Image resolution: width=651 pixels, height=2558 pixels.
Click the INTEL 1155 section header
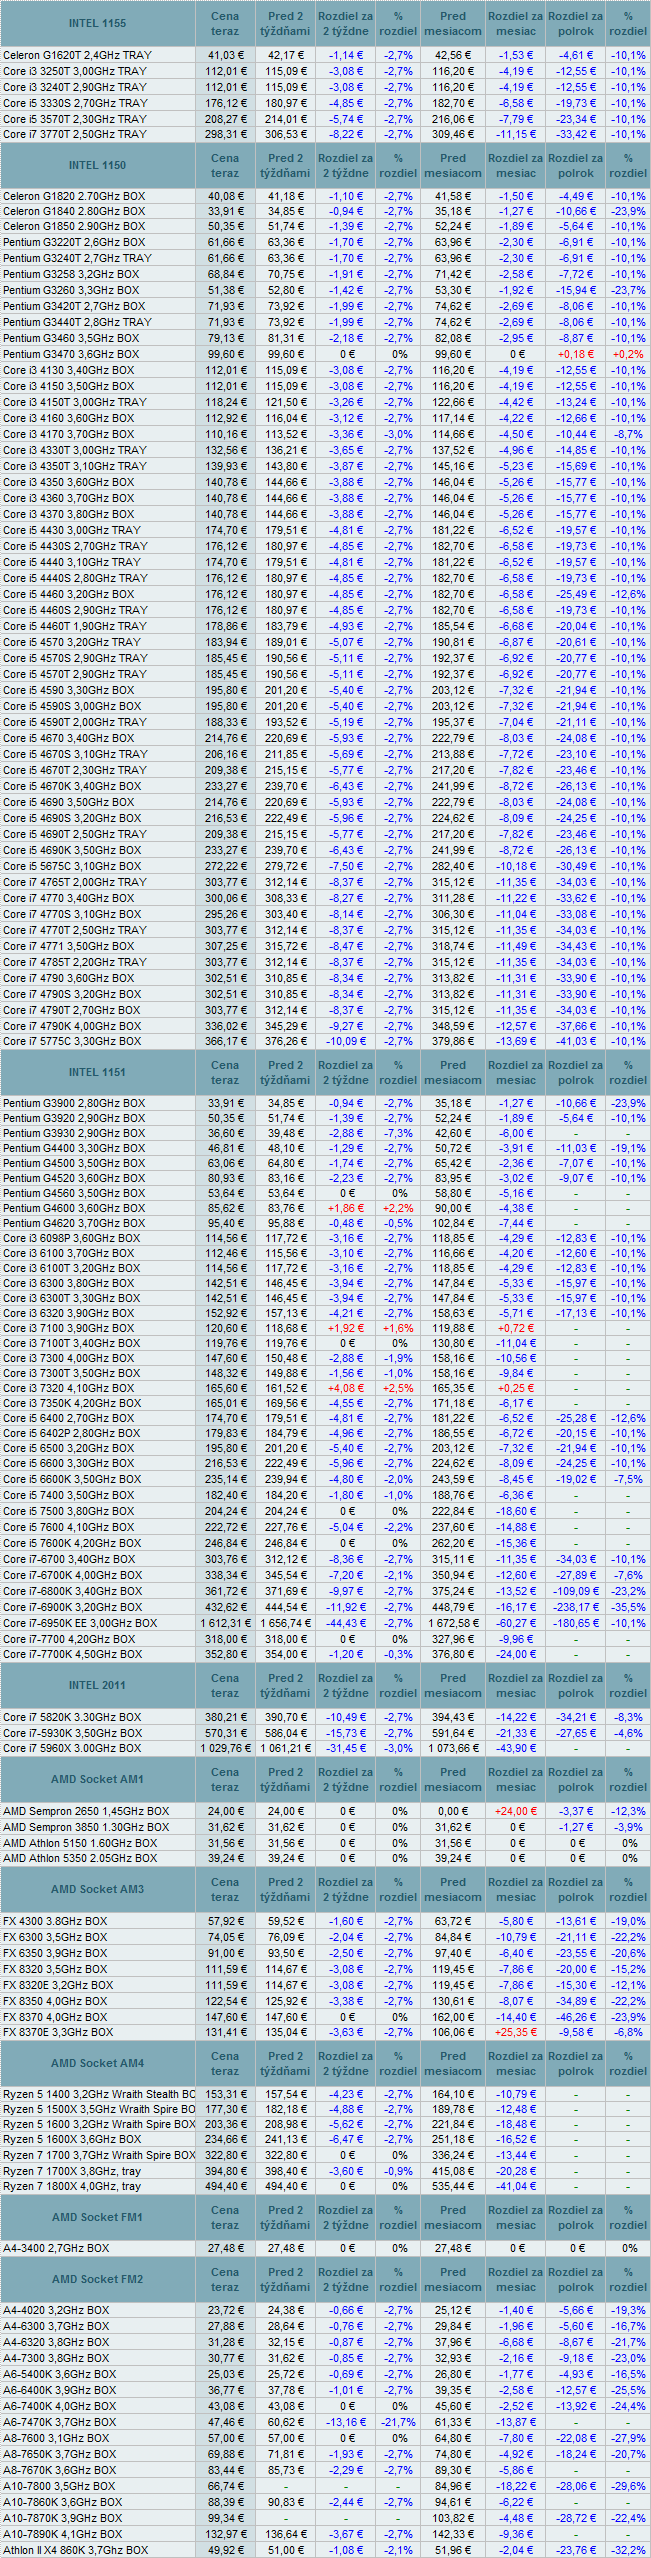click(97, 23)
